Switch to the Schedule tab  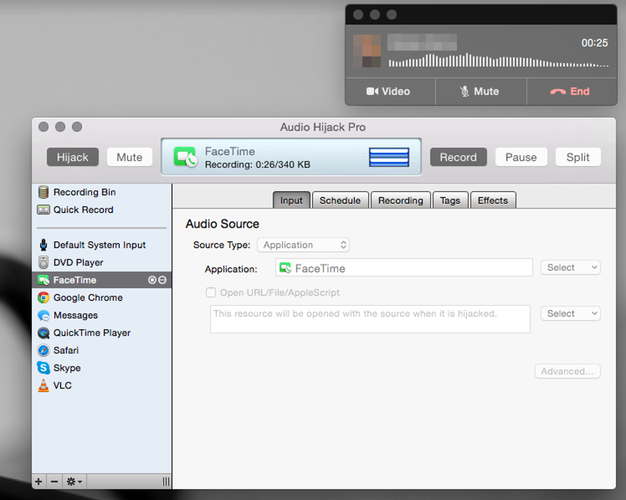point(340,200)
